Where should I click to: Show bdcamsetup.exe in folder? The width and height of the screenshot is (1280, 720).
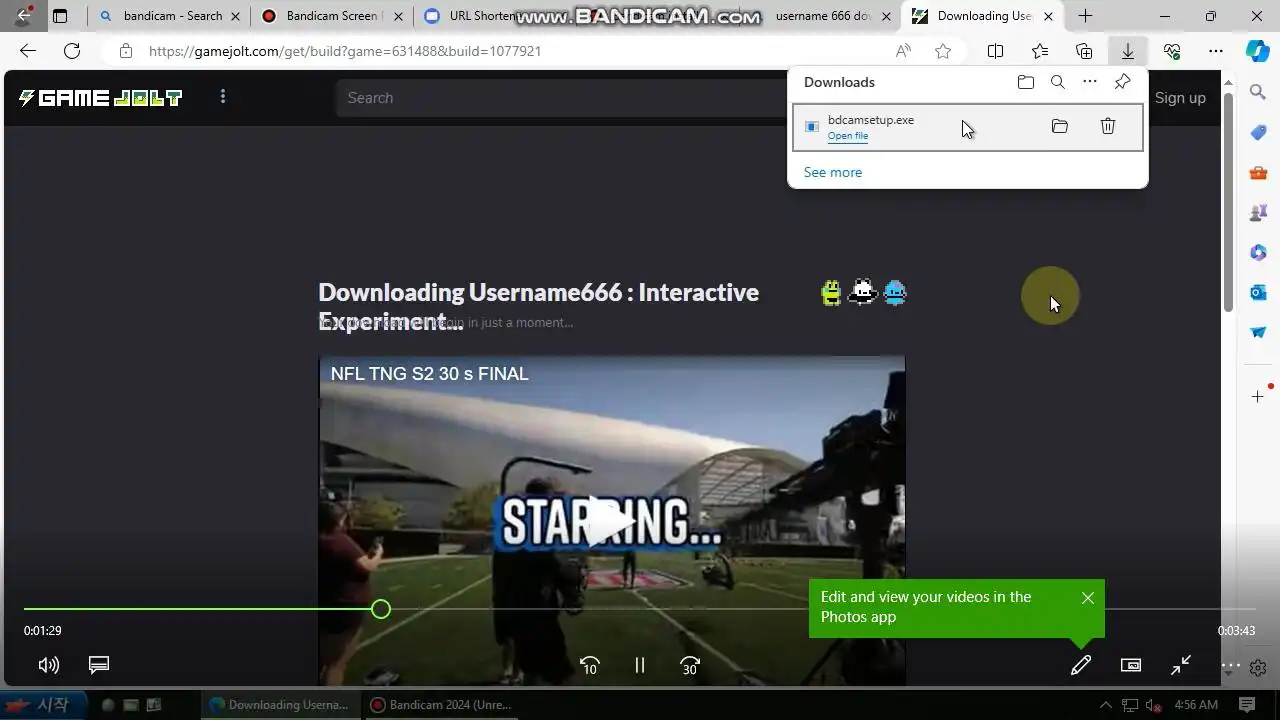click(x=1060, y=126)
